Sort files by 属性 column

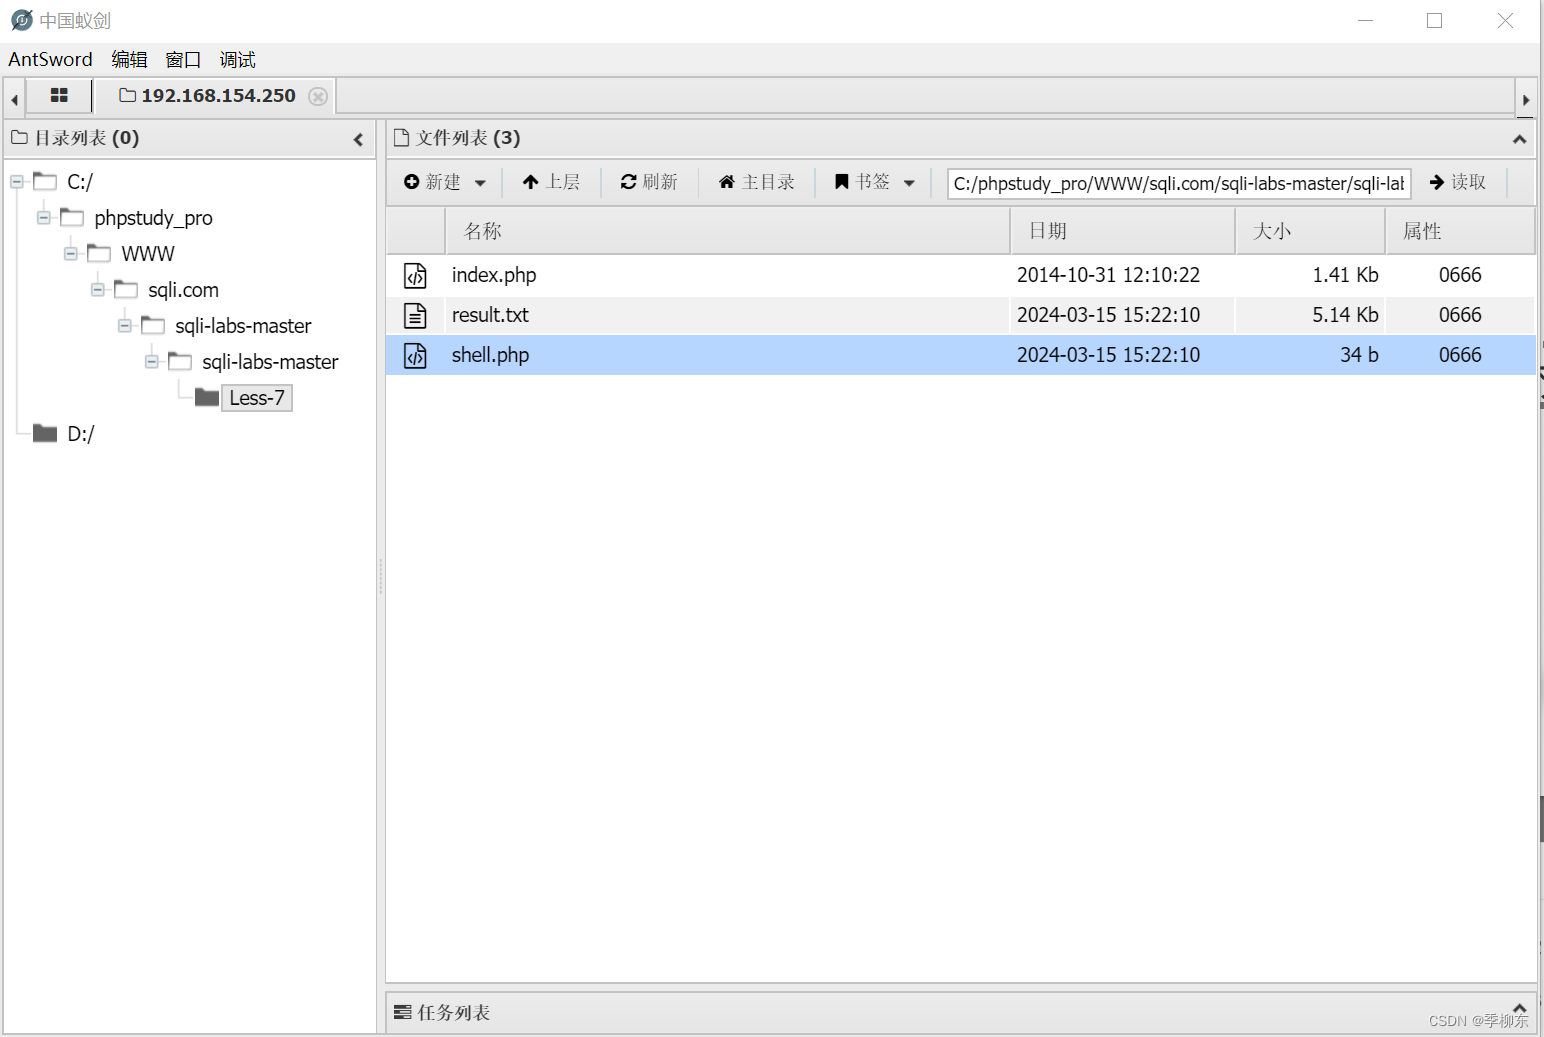tap(1460, 231)
